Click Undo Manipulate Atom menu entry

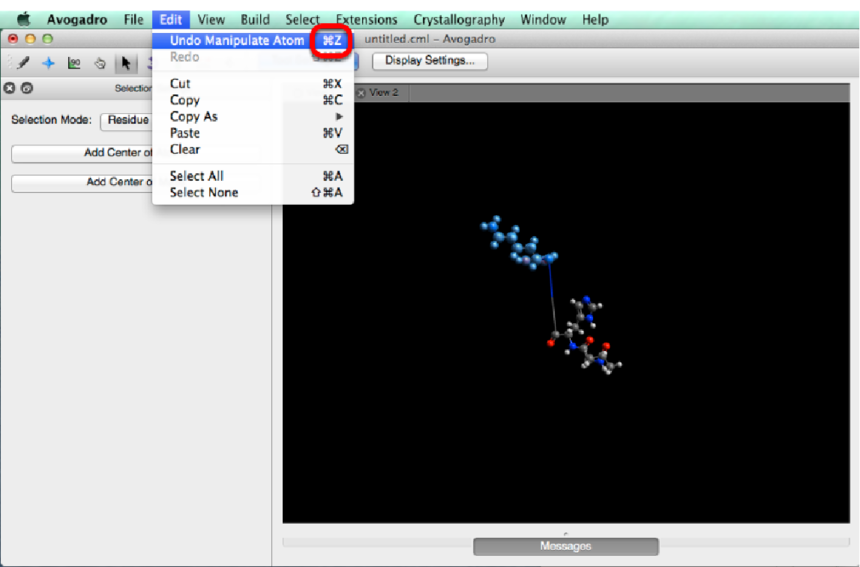click(237, 41)
